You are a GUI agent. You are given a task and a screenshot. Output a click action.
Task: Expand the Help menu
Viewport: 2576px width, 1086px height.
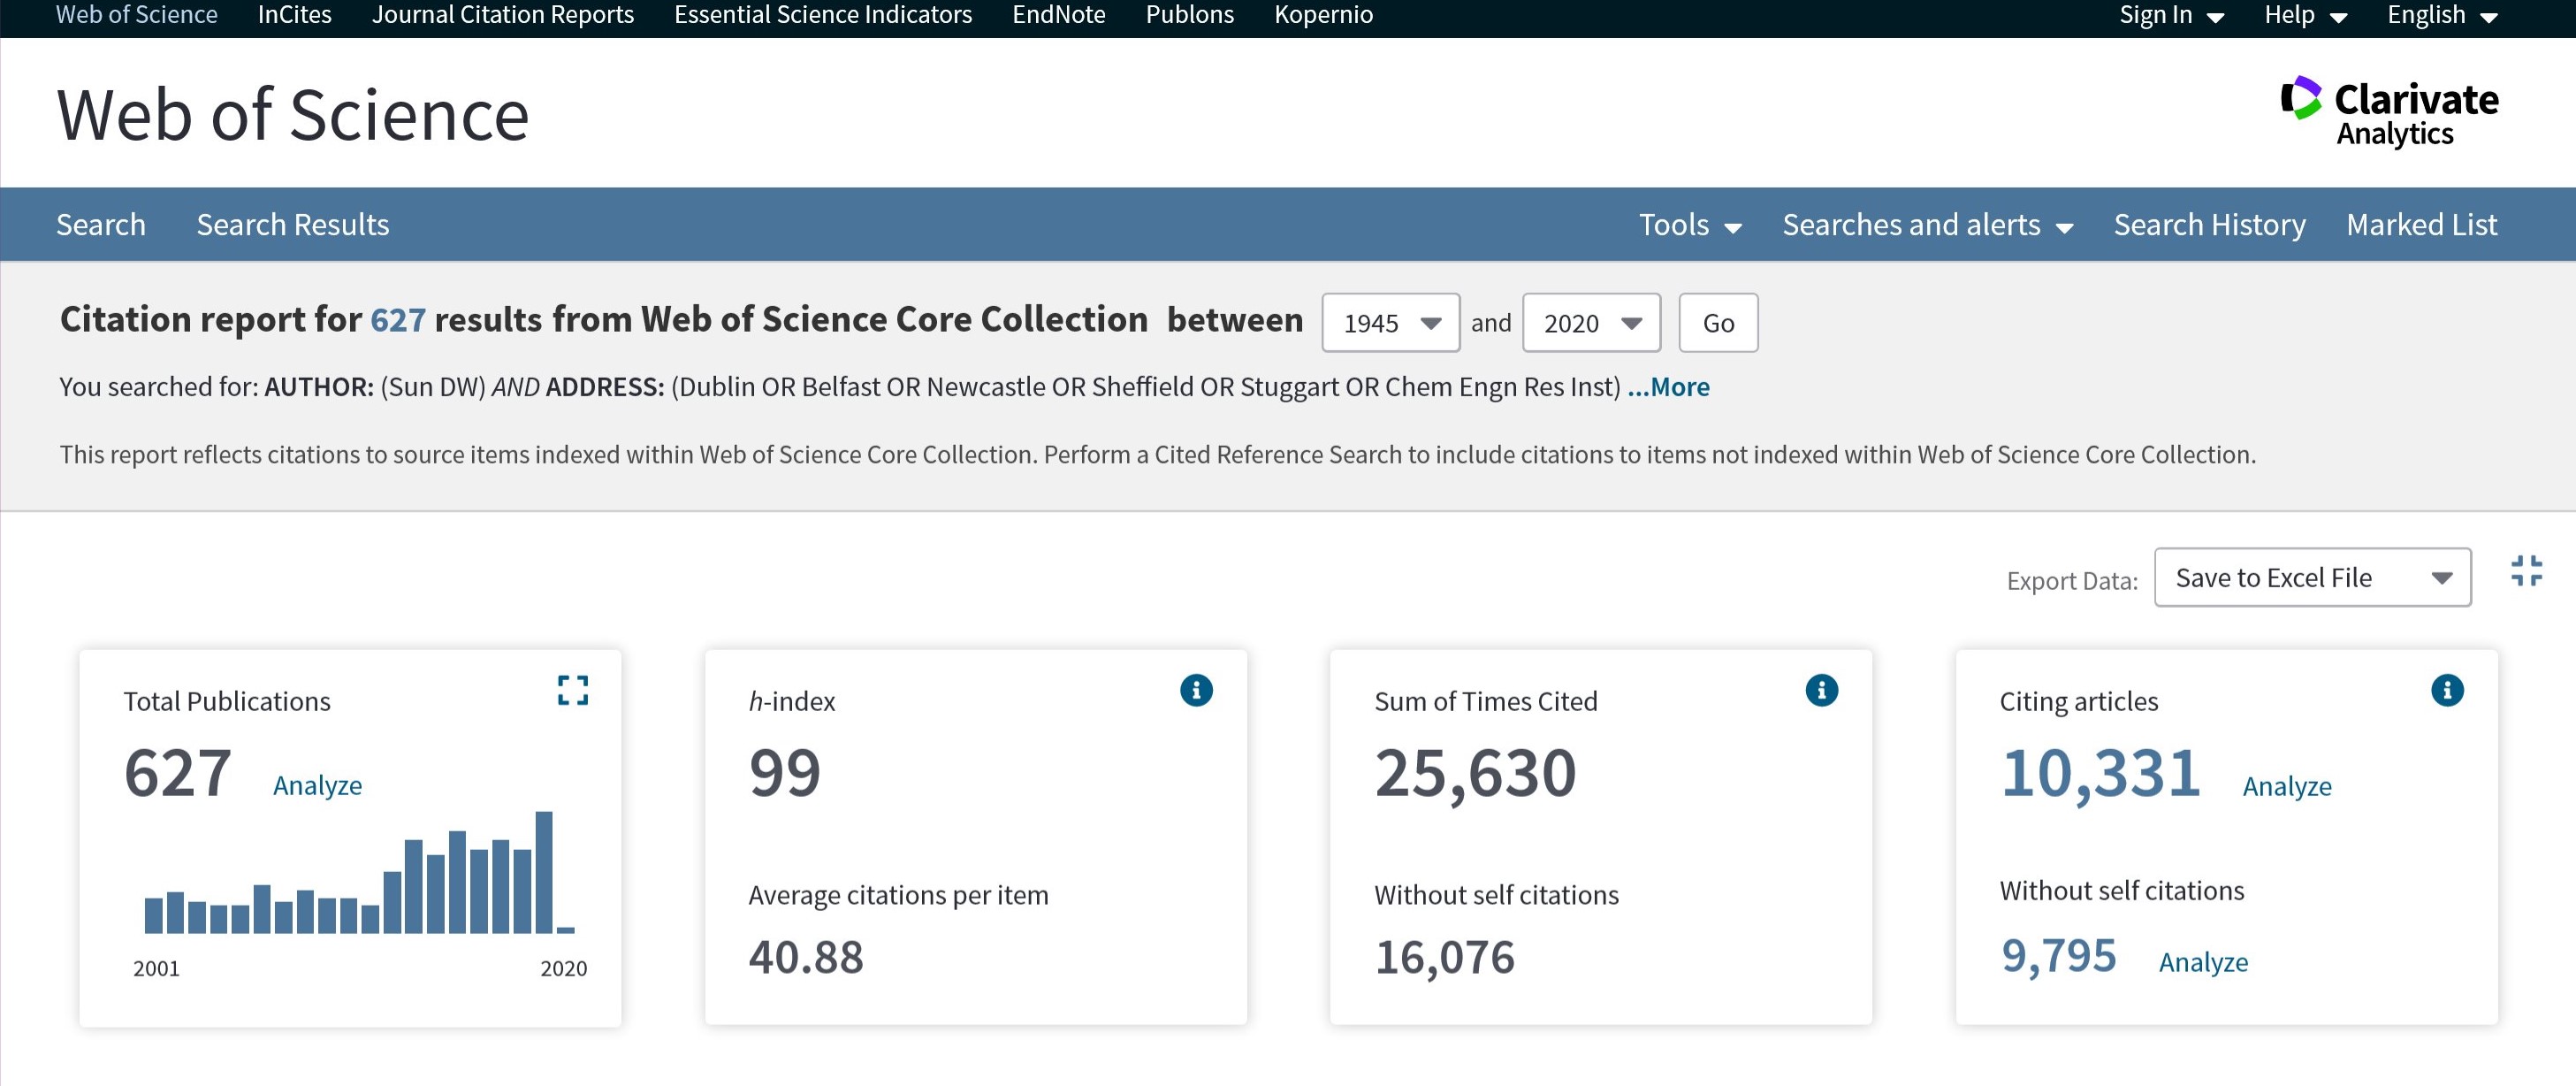(x=2305, y=15)
